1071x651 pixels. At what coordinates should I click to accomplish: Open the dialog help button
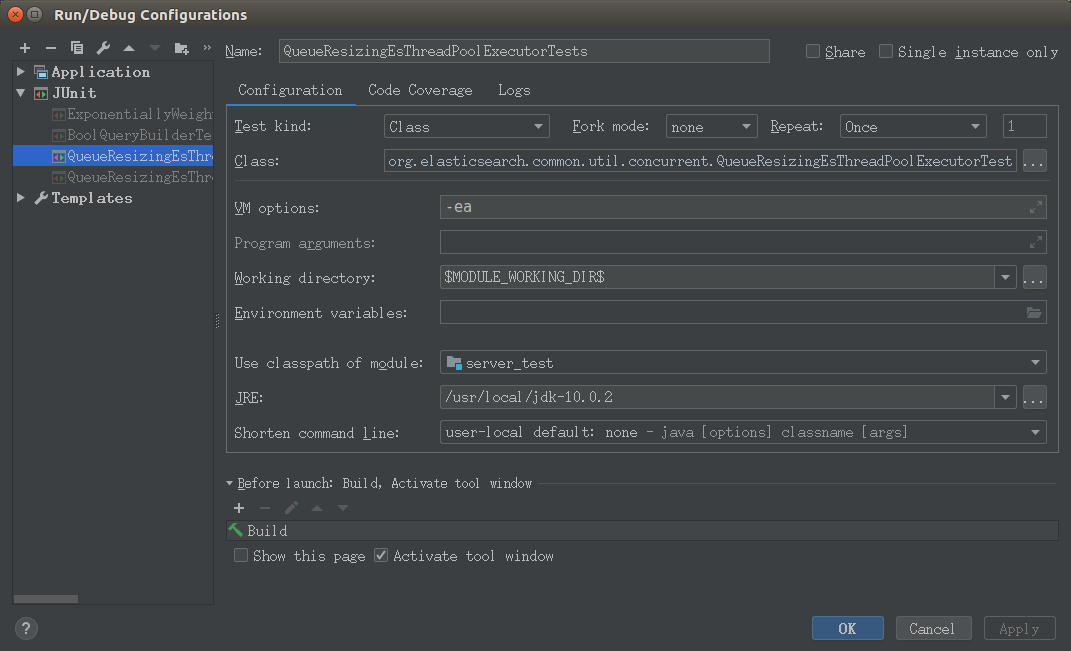point(26,628)
